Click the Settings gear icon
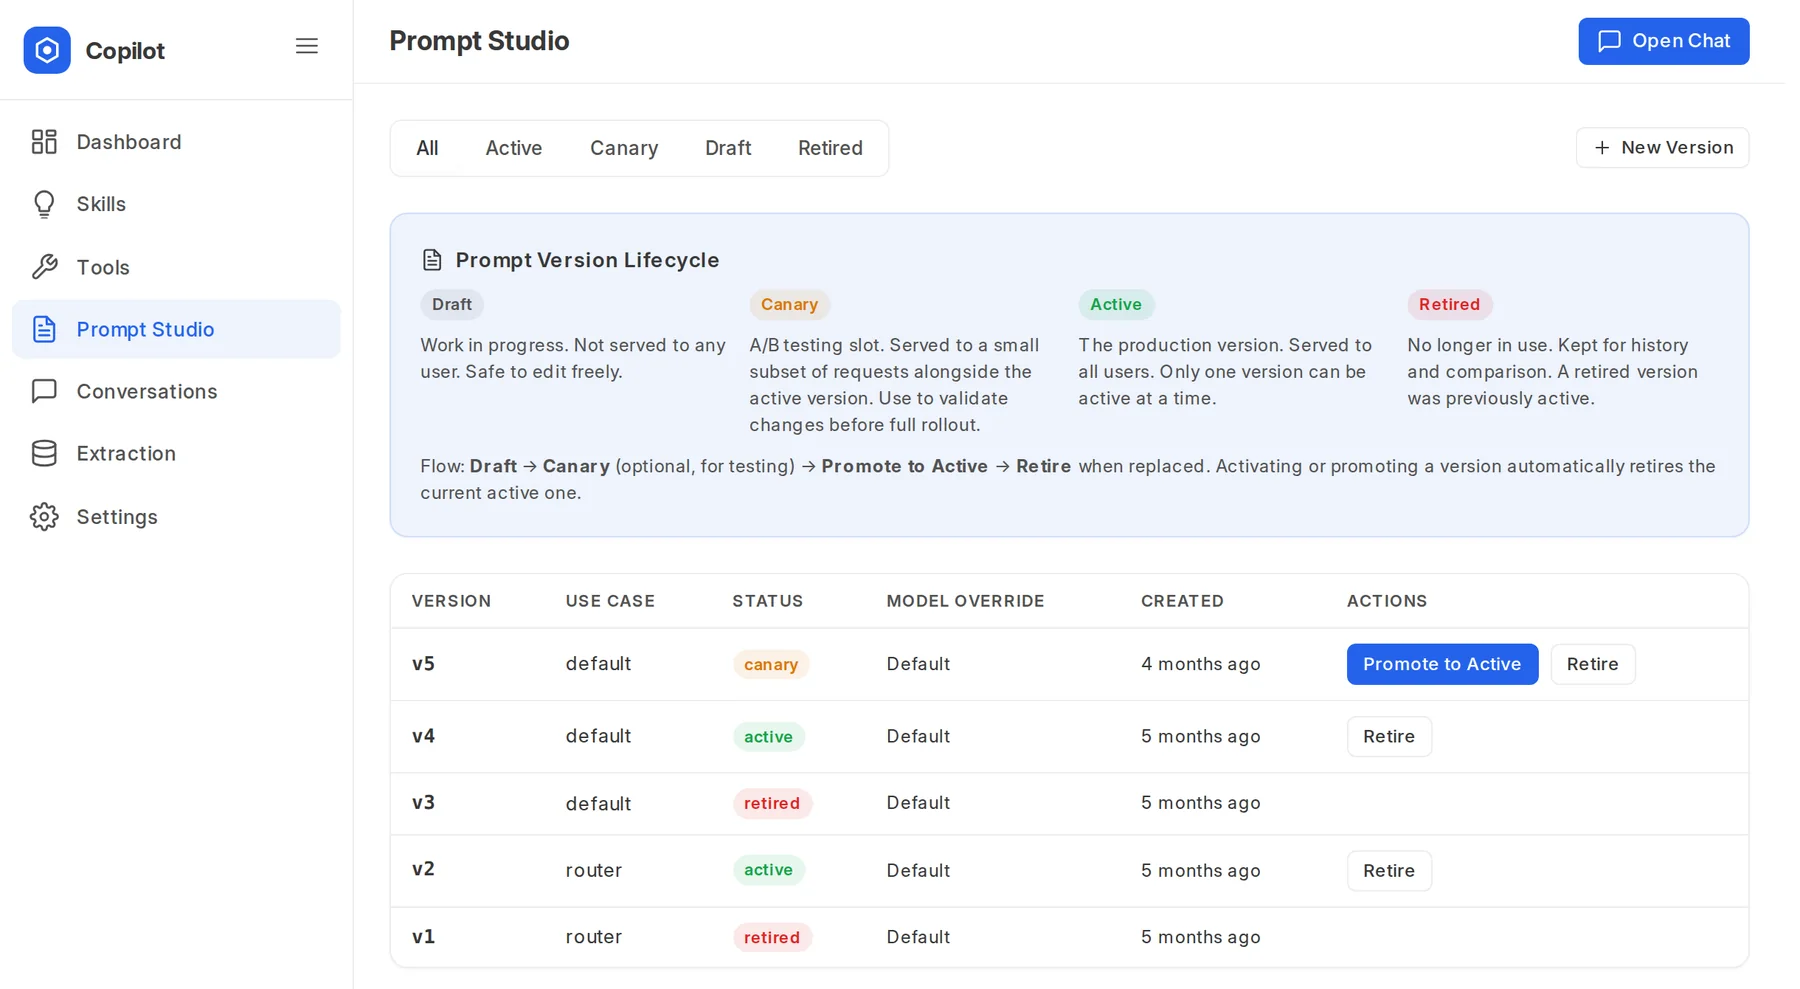Image resolution: width=1800 pixels, height=989 pixels. click(44, 517)
